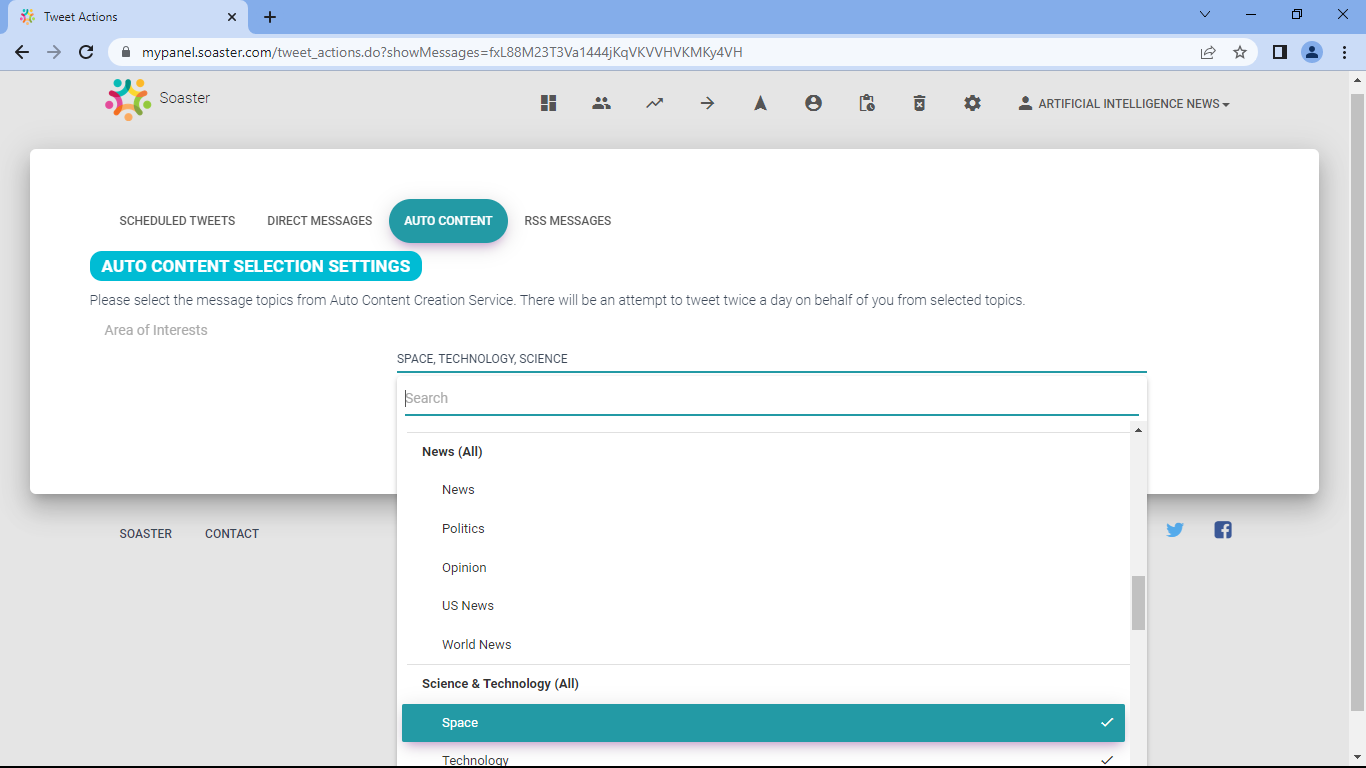Open the account circle profile icon
Image resolution: width=1366 pixels, height=768 pixels.
point(813,103)
